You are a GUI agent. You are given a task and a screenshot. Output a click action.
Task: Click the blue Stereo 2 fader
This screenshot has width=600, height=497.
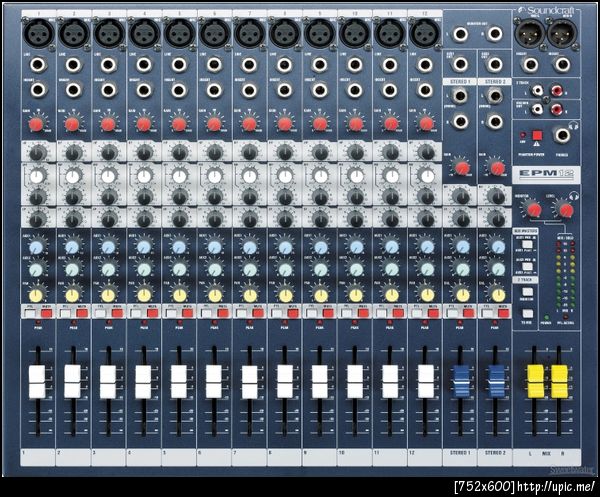click(x=496, y=381)
